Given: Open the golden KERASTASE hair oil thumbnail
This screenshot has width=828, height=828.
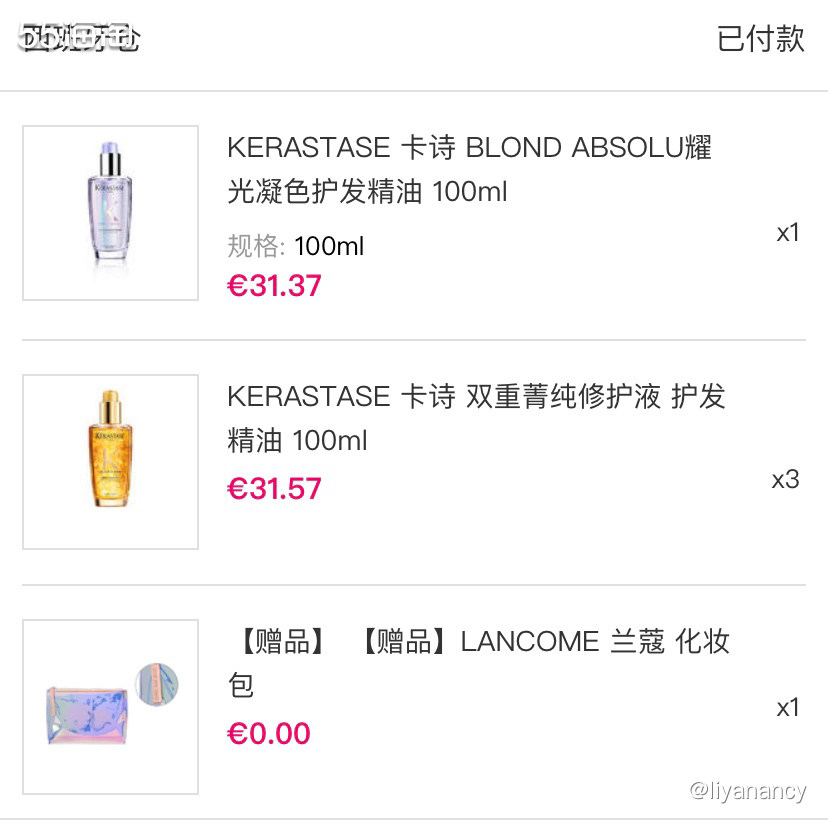Looking at the screenshot, I should (110, 461).
